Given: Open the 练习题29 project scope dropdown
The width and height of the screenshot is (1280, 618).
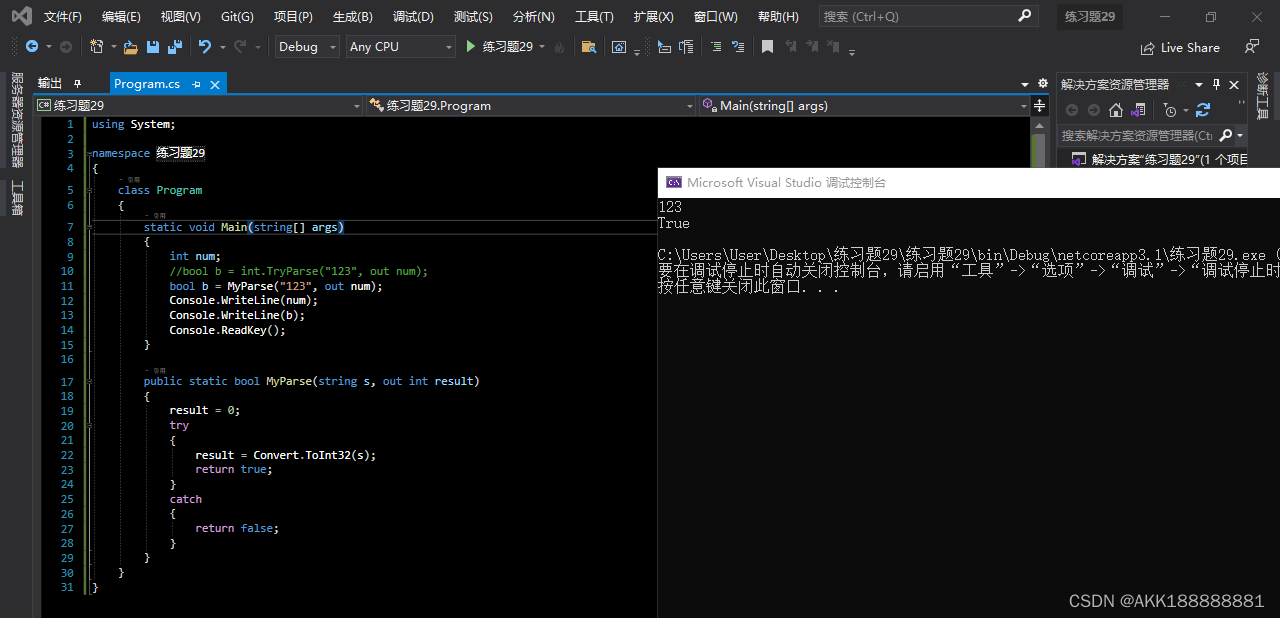Looking at the screenshot, I should (199, 105).
